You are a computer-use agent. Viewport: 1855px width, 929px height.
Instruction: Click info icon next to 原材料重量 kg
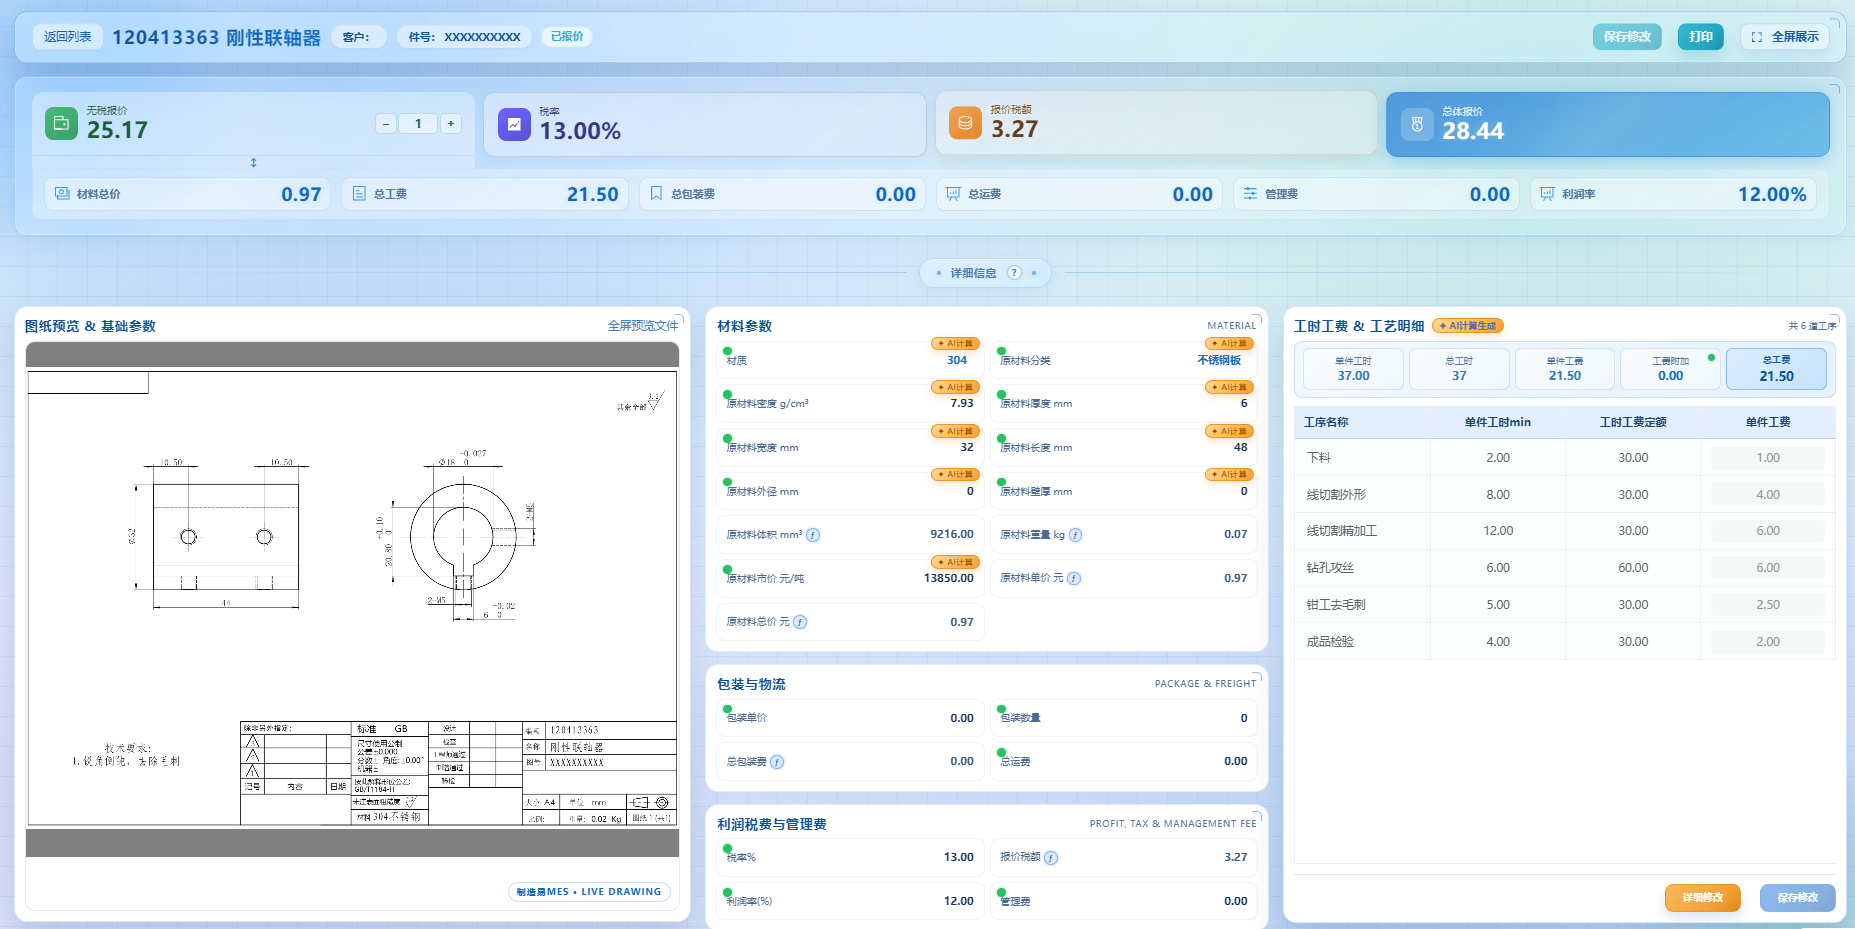point(1075,535)
